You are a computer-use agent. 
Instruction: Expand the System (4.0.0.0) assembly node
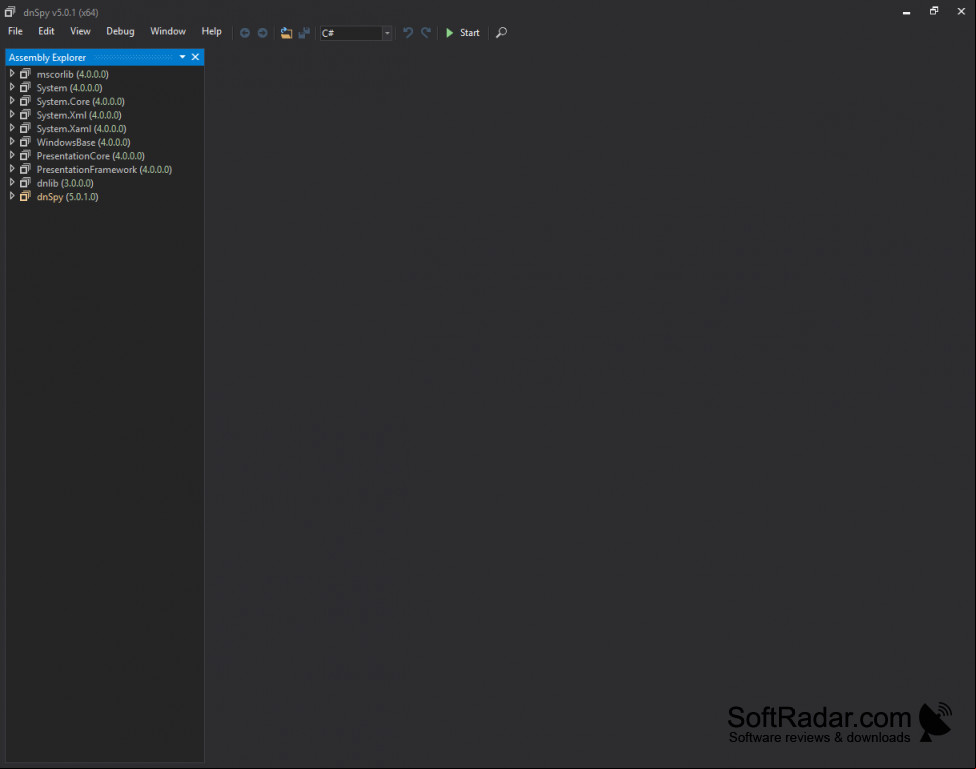tap(12, 87)
